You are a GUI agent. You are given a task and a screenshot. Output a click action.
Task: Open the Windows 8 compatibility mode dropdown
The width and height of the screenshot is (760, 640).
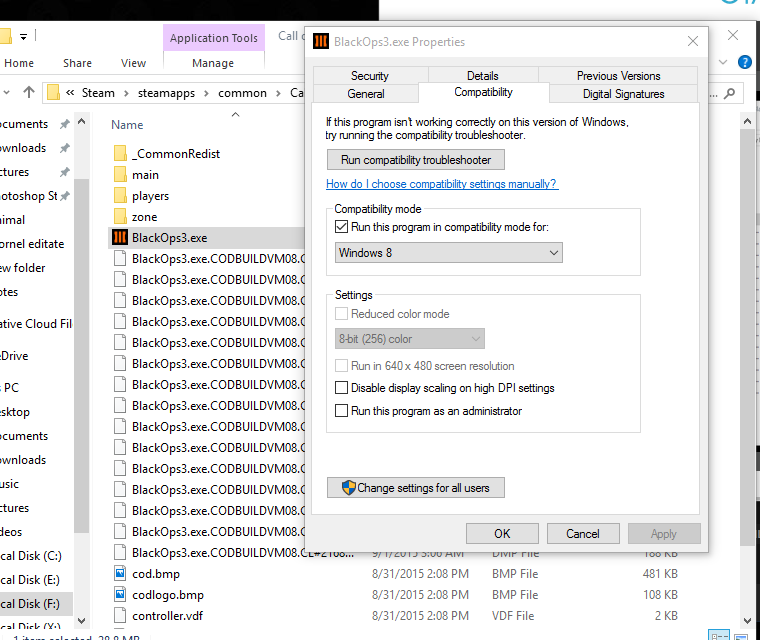click(448, 253)
